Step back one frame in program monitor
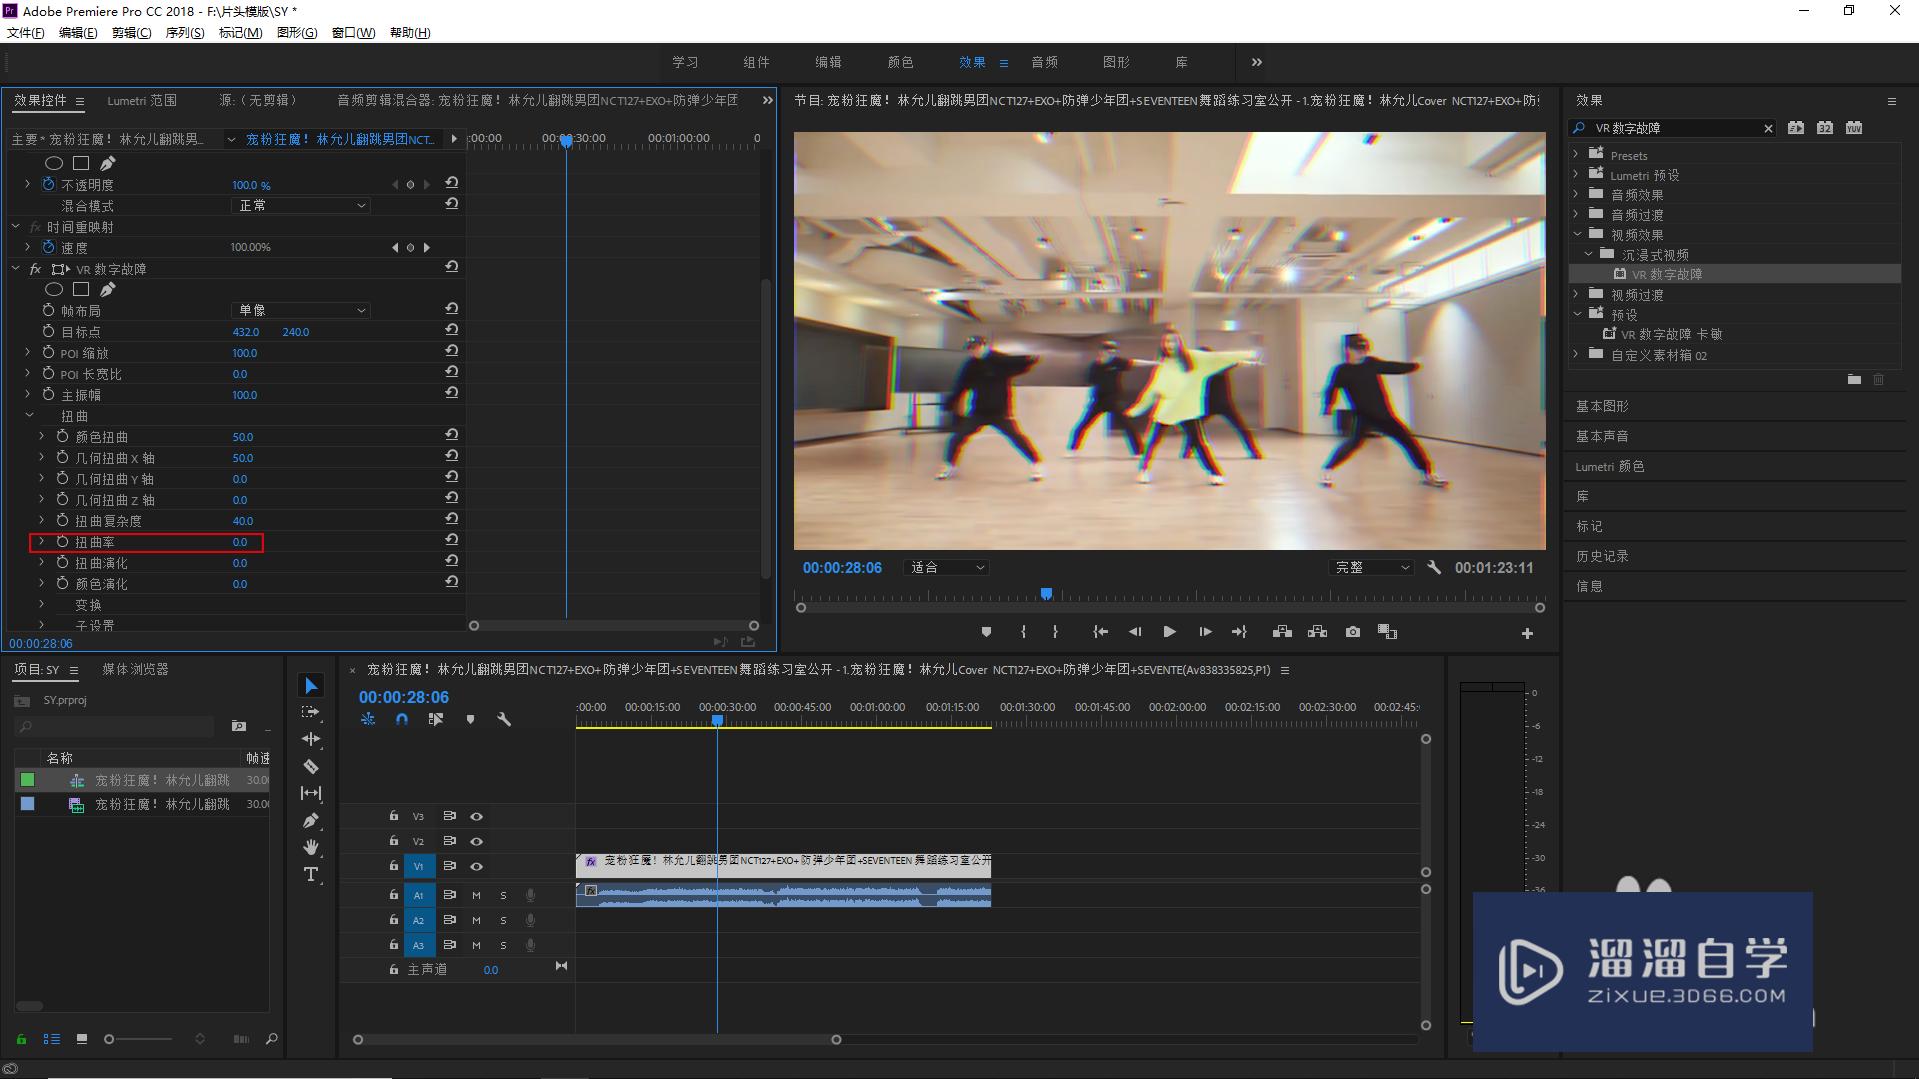1919x1079 pixels. pos(1135,632)
